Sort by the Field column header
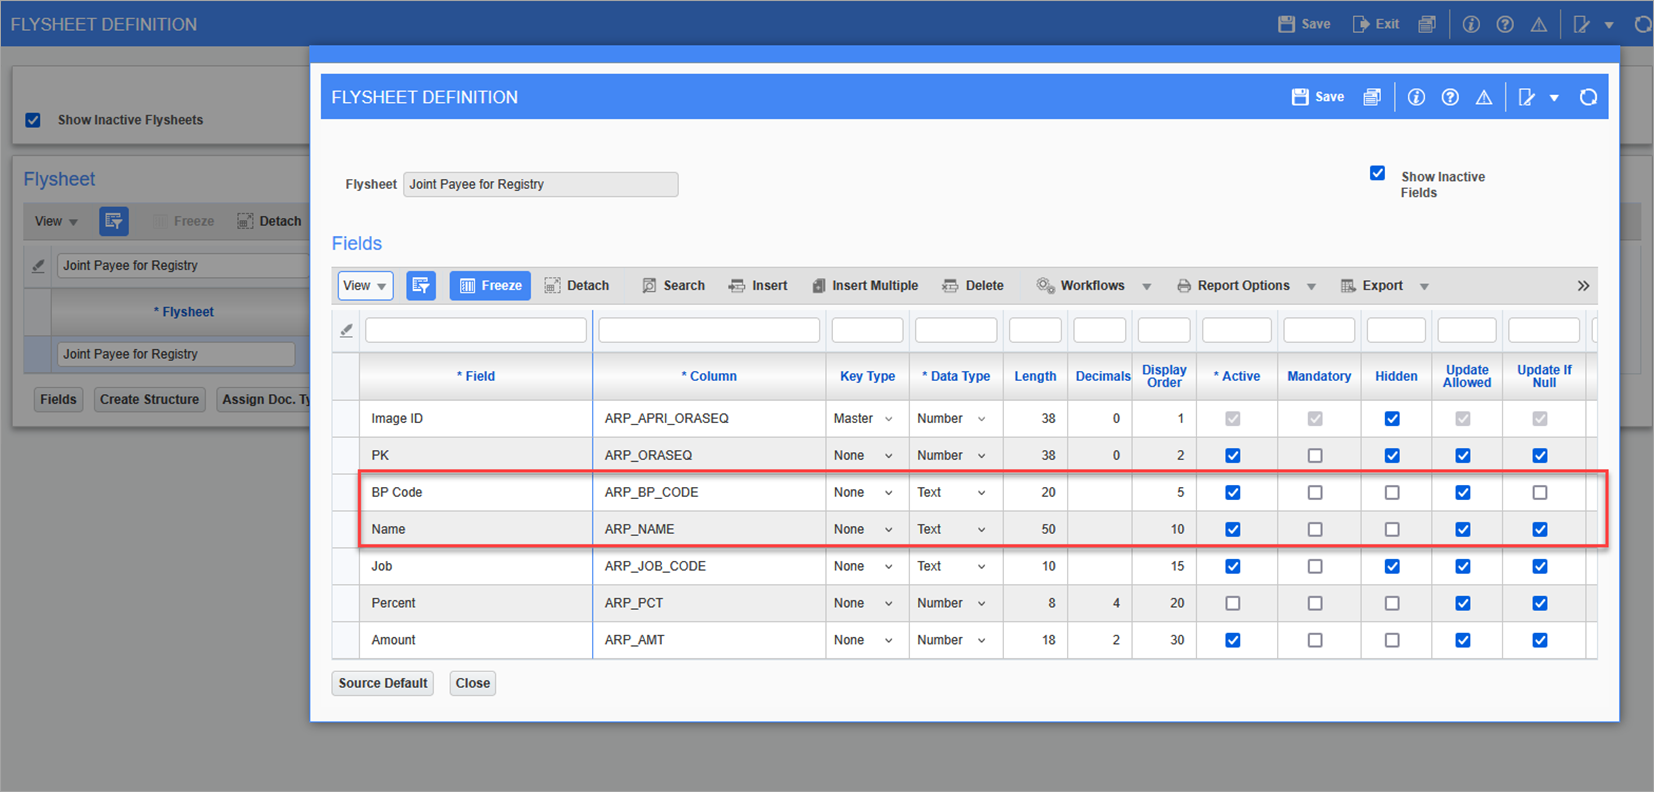The image size is (1654, 792). tap(476, 377)
